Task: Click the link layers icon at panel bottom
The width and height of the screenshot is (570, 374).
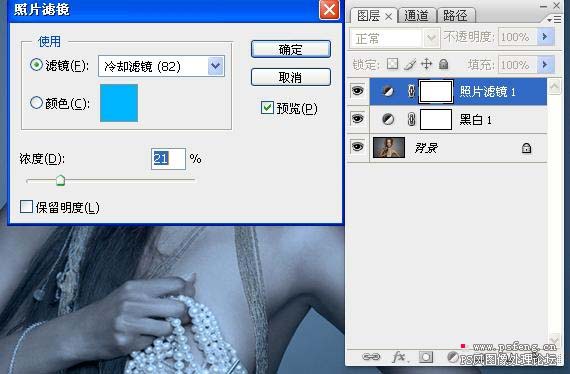Action: [371, 357]
